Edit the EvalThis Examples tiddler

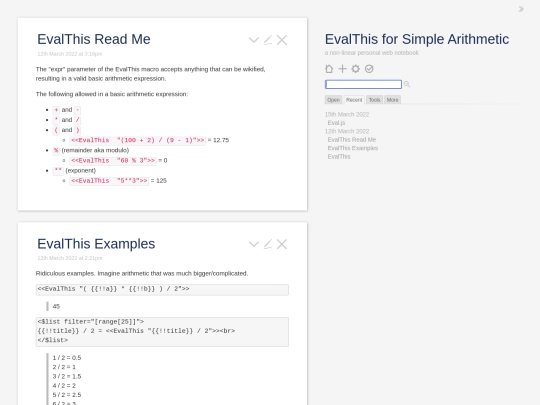(x=268, y=244)
